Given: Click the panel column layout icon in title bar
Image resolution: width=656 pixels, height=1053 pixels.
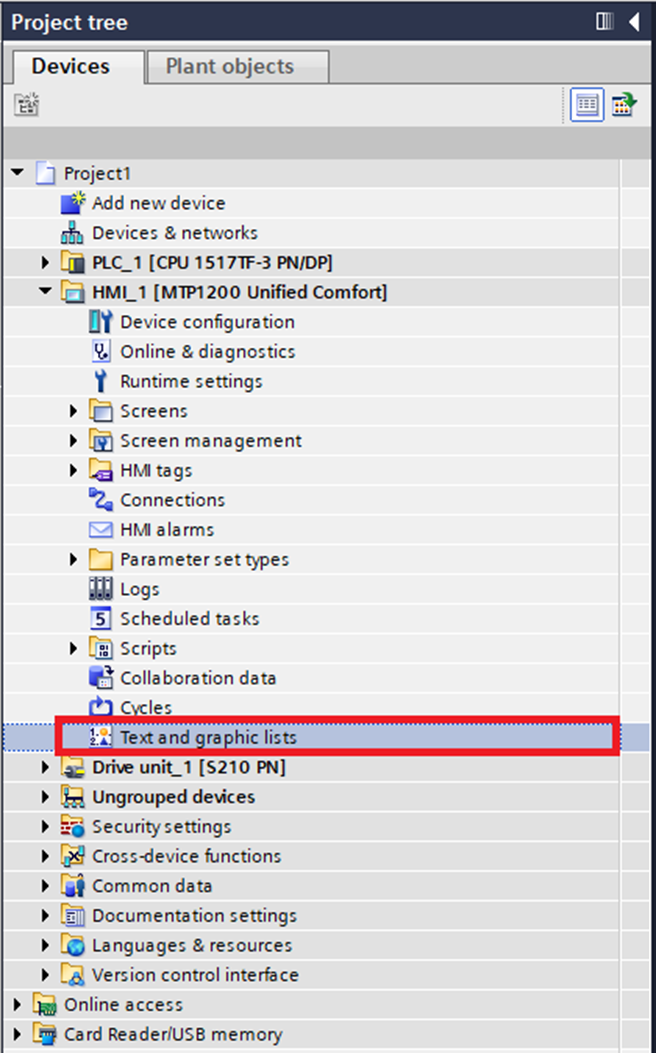Looking at the screenshot, I should tap(605, 22).
